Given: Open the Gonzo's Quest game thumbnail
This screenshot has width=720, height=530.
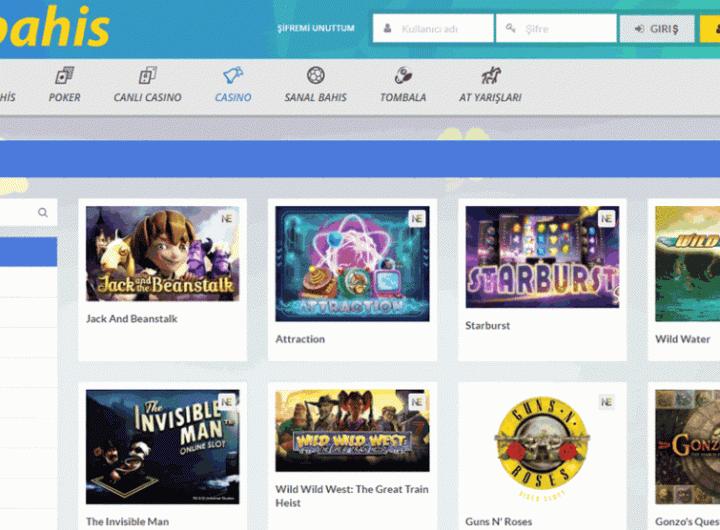Looking at the screenshot, I should tap(687, 447).
